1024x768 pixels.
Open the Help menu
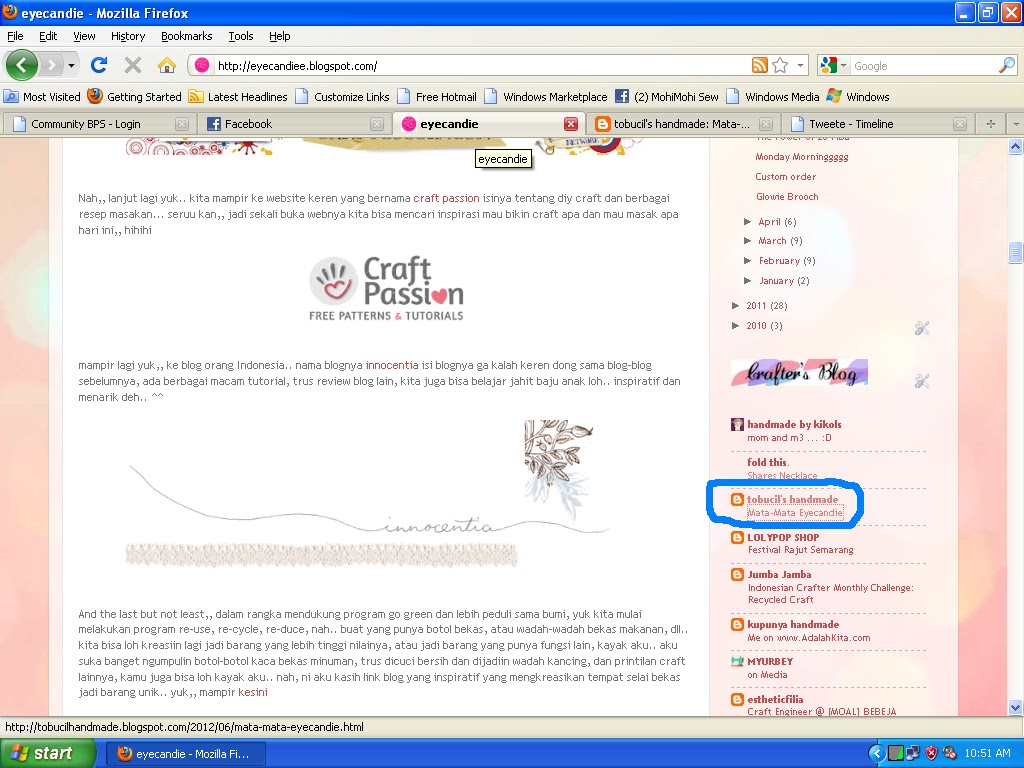(x=280, y=36)
